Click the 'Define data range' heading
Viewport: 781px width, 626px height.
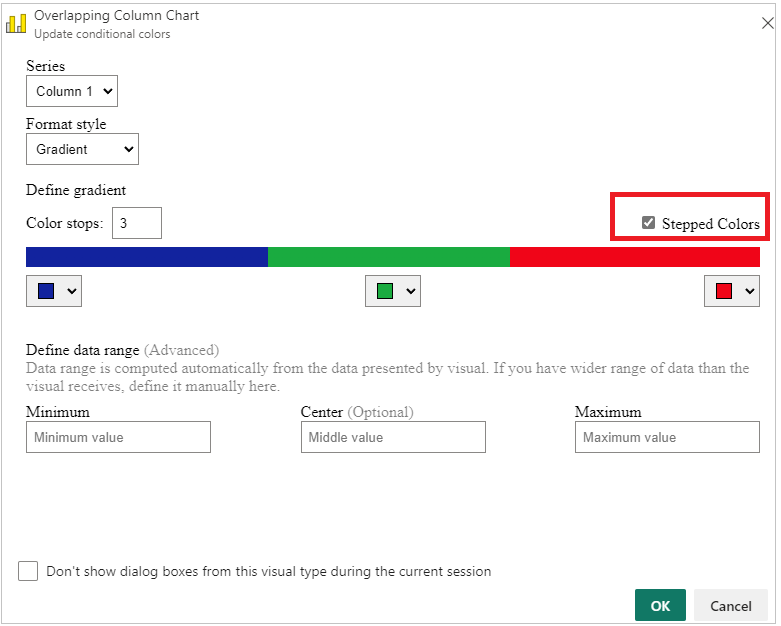coord(83,350)
